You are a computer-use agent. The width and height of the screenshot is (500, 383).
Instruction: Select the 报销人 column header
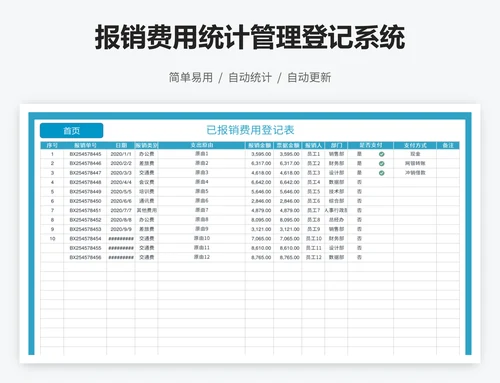point(313,145)
